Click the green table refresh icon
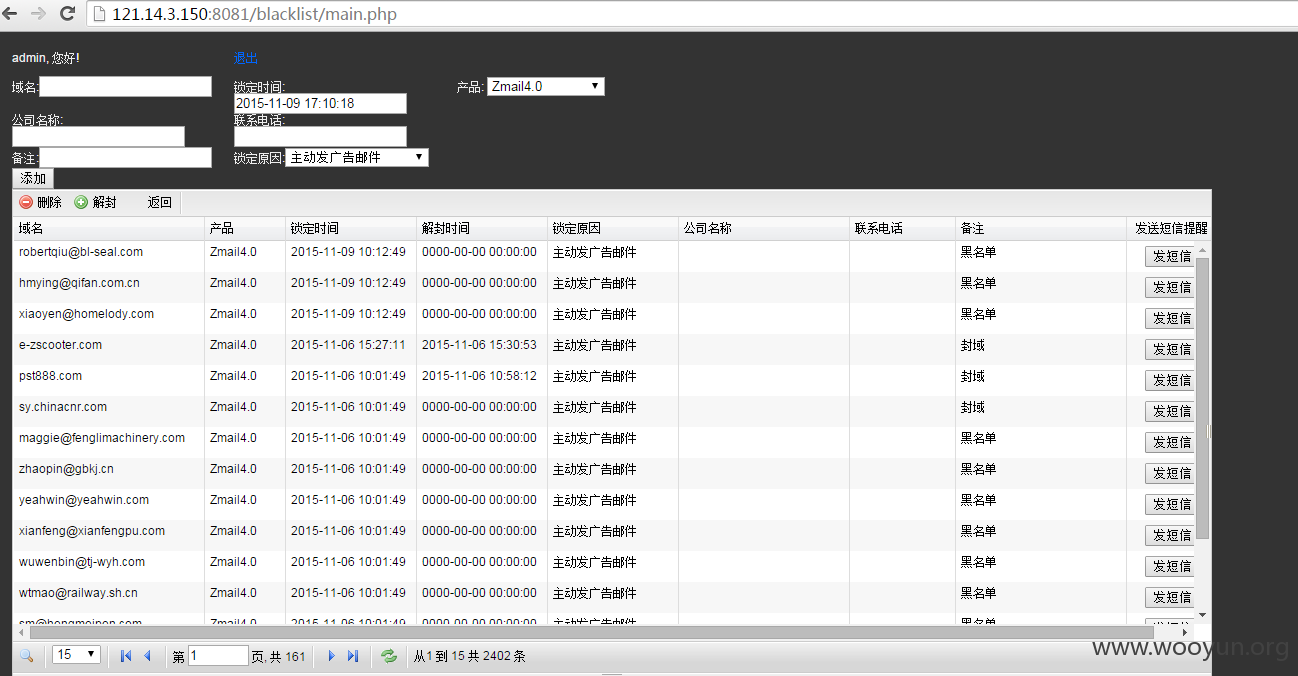The height and width of the screenshot is (676, 1298). point(389,656)
